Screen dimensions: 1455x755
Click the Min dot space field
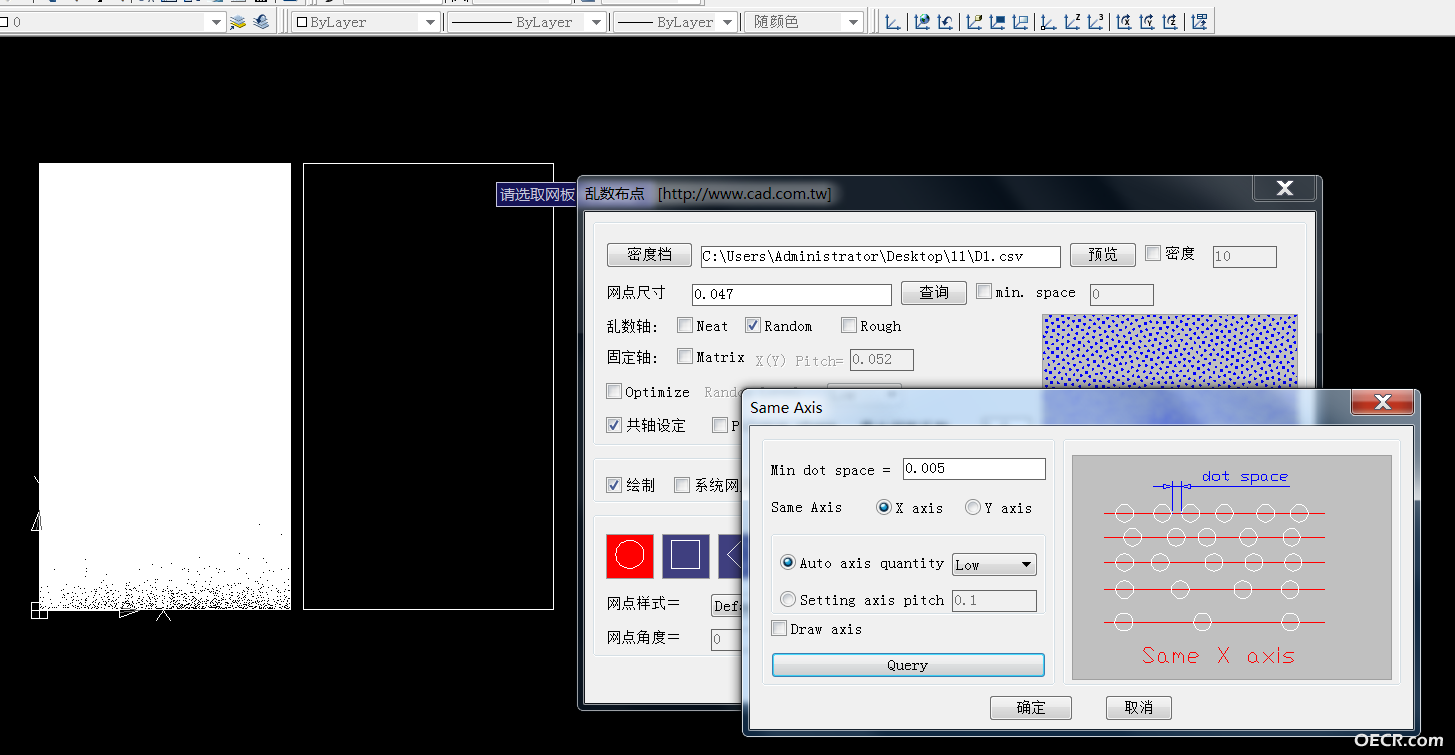(x=974, y=469)
